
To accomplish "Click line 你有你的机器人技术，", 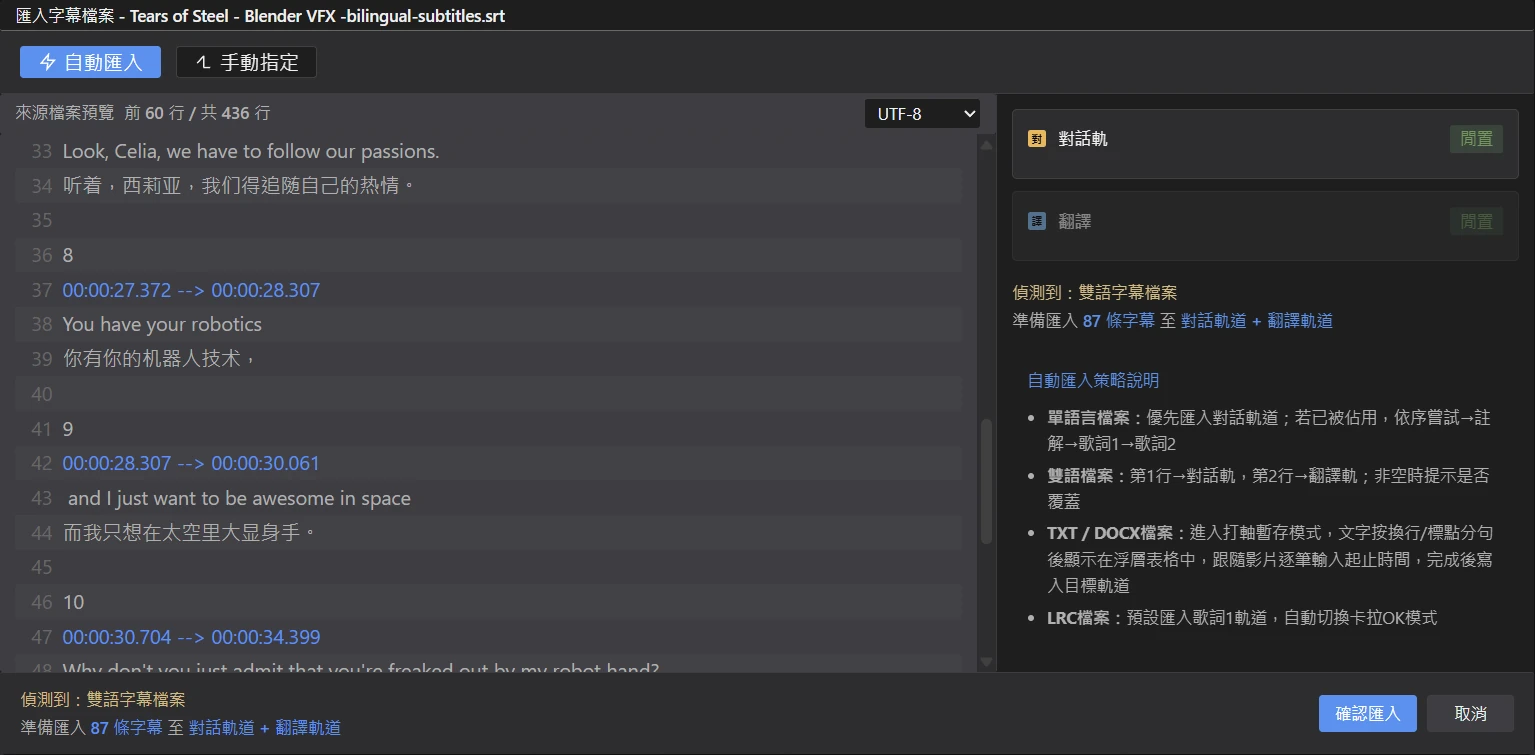I will (160, 359).
